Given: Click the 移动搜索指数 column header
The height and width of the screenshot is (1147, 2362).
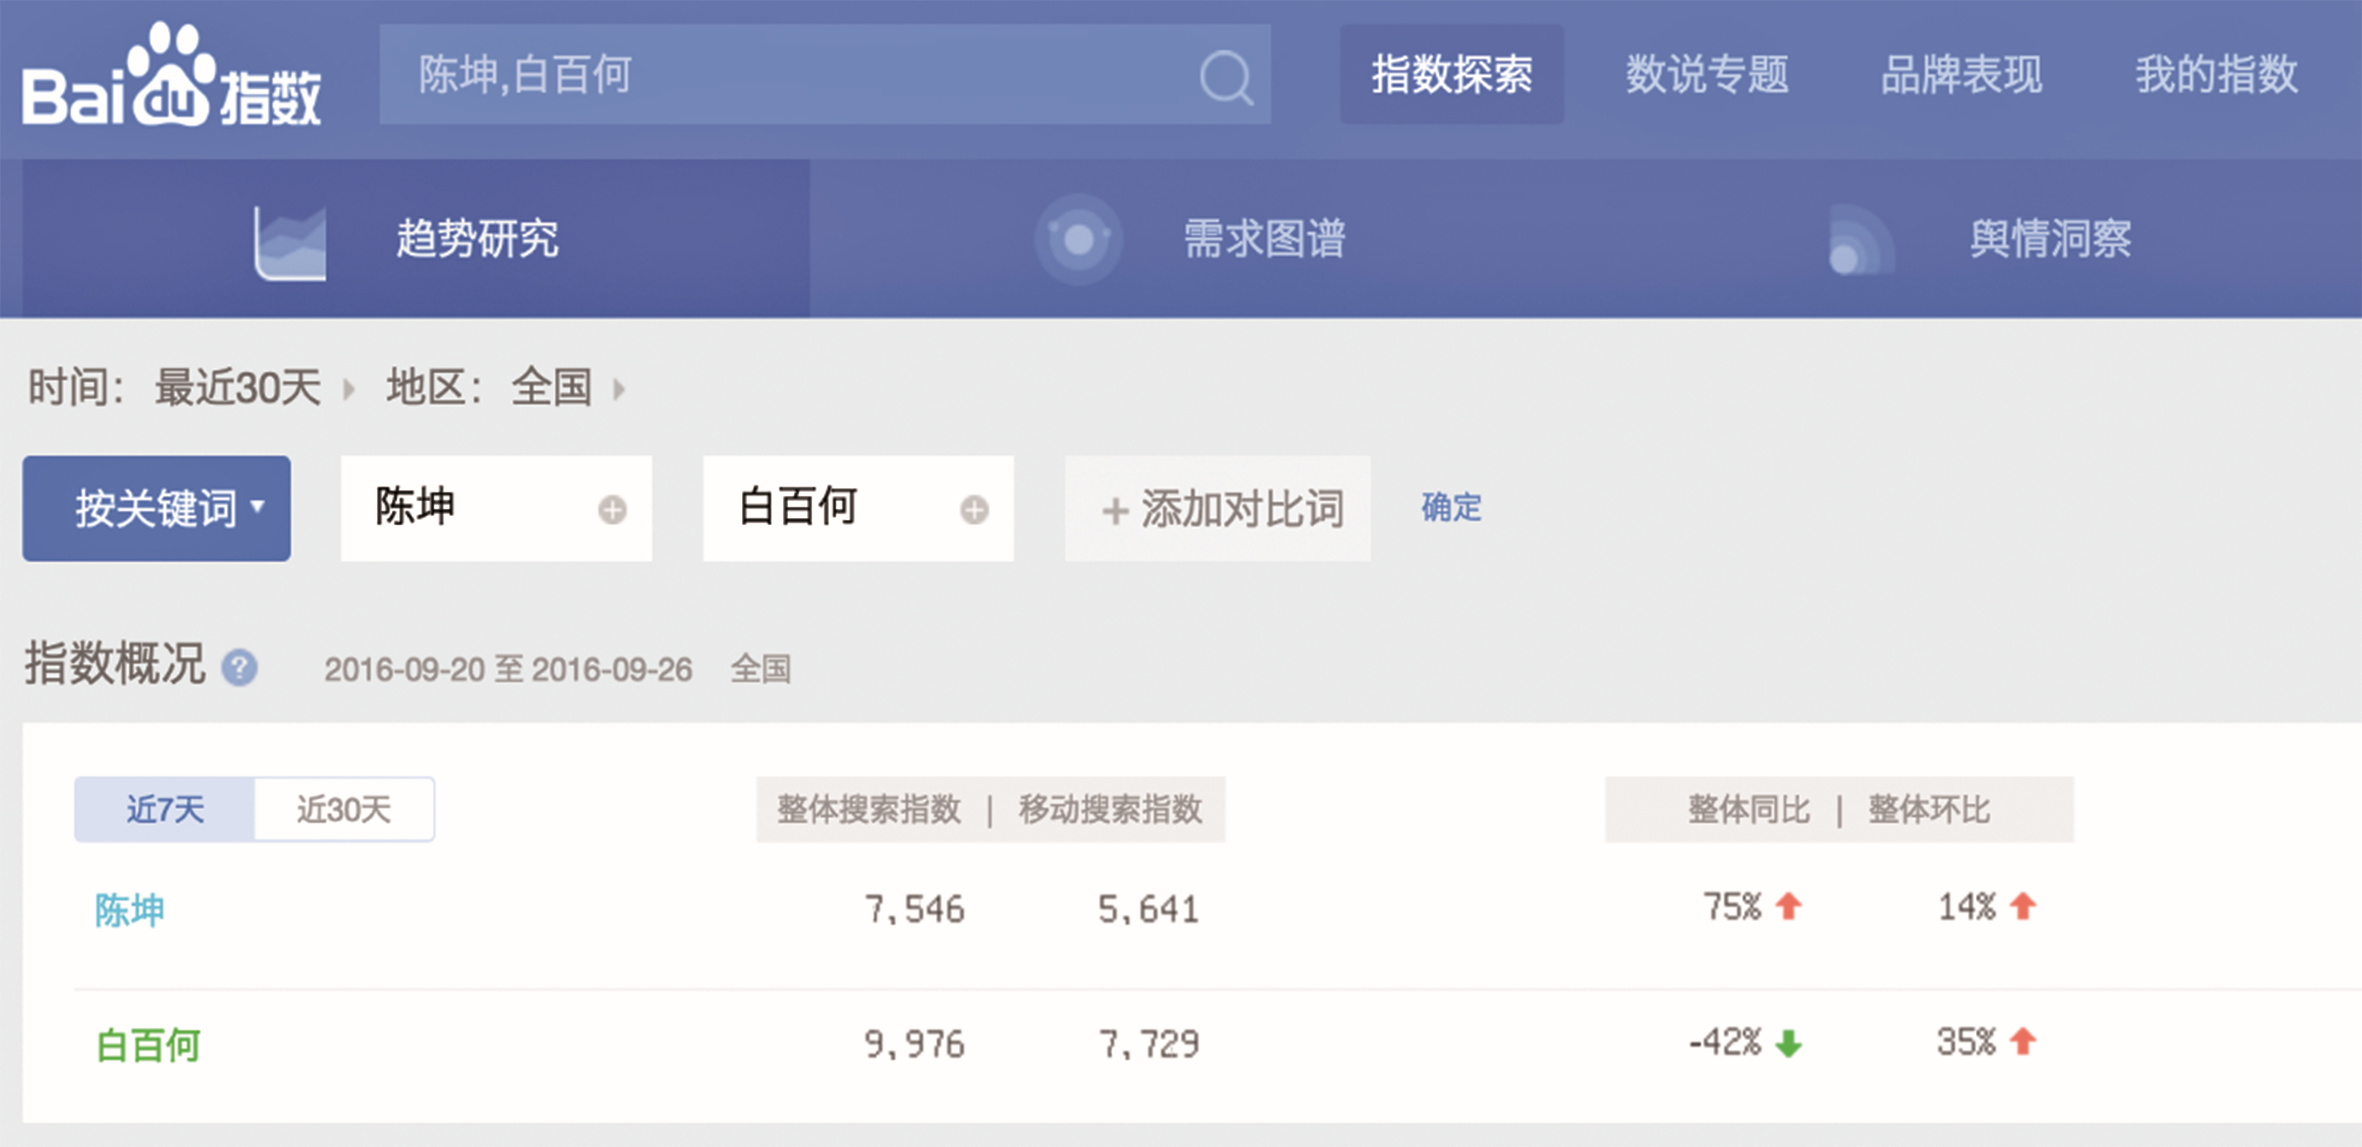Looking at the screenshot, I should 1110,809.
